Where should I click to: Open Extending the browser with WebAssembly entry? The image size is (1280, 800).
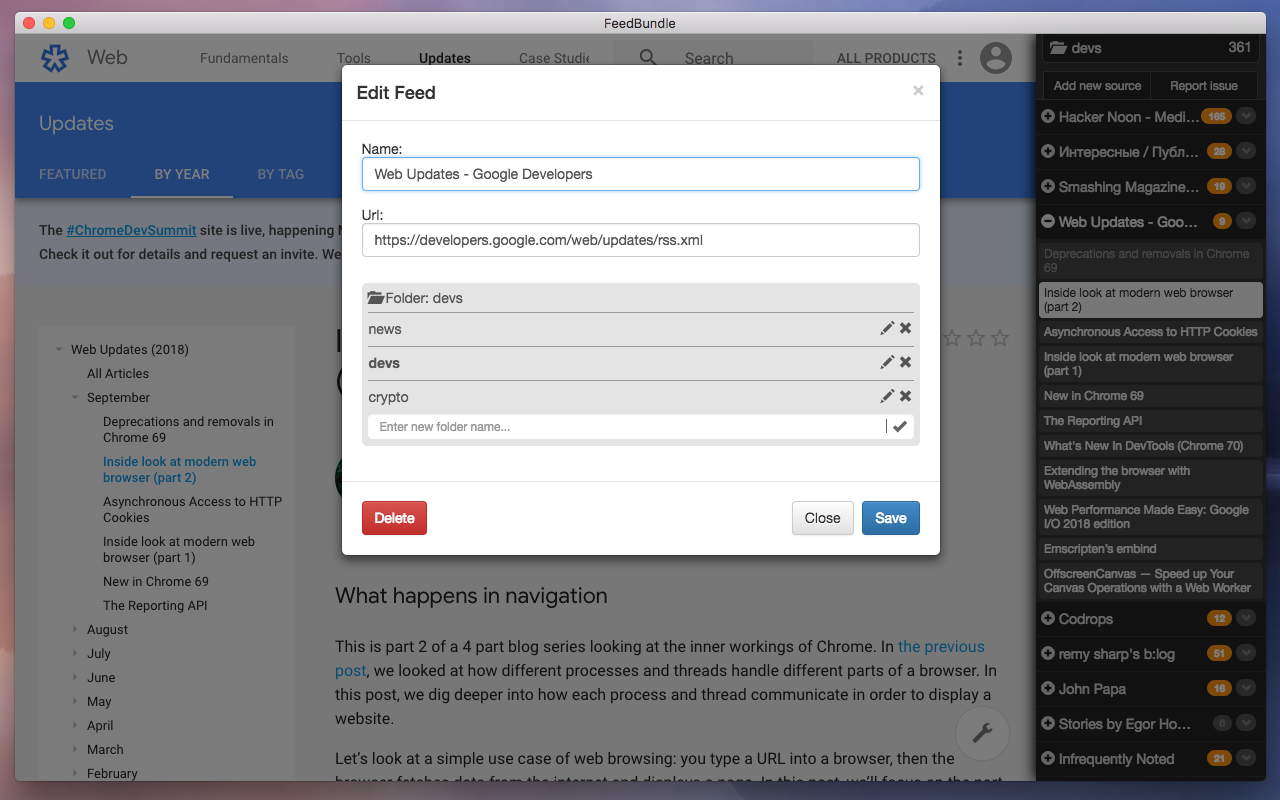(1150, 478)
